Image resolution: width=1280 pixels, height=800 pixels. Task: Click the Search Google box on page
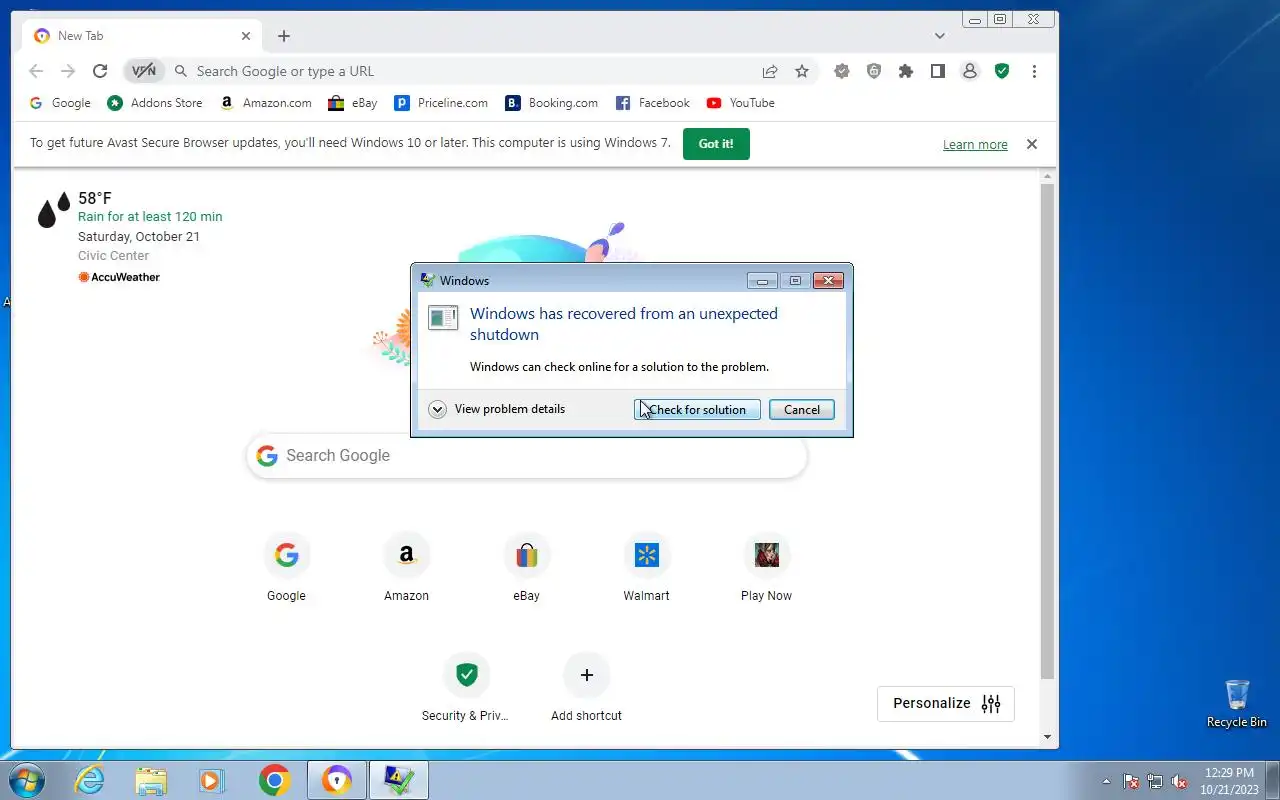[x=527, y=456]
